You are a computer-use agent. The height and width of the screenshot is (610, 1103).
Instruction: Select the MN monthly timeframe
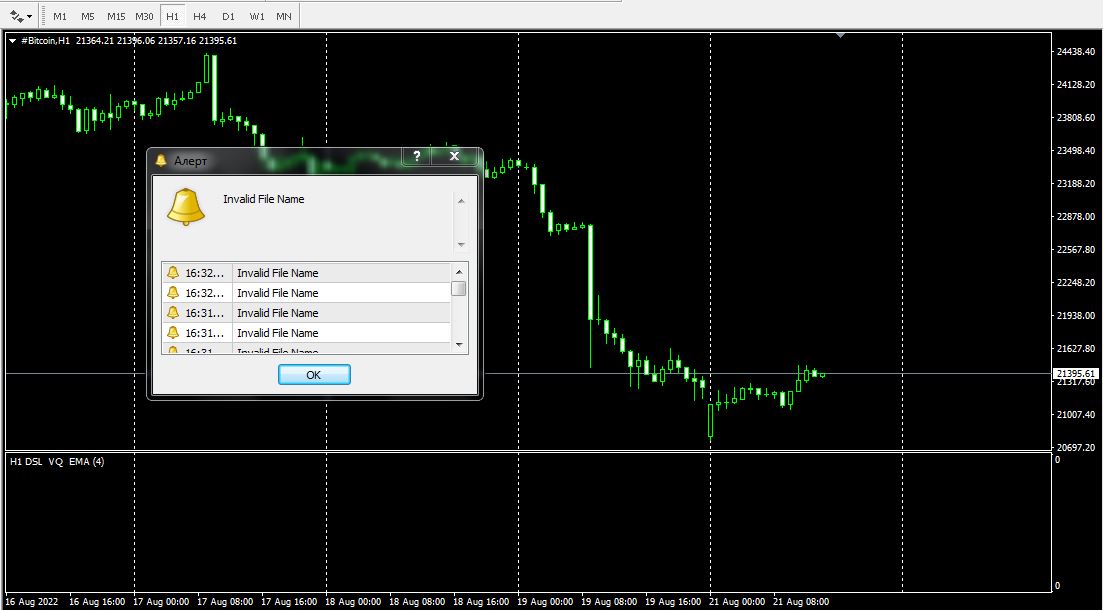click(283, 15)
